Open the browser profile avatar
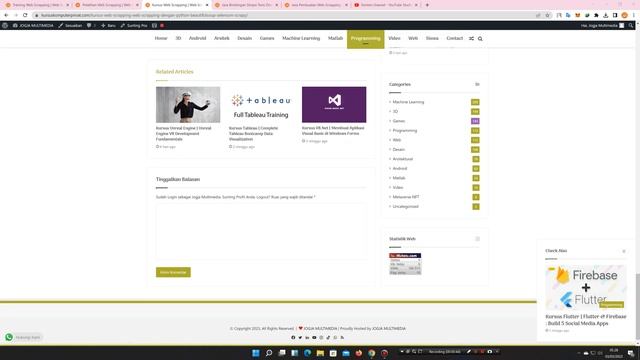Viewport: 640px width, 360px height. [x=624, y=15]
